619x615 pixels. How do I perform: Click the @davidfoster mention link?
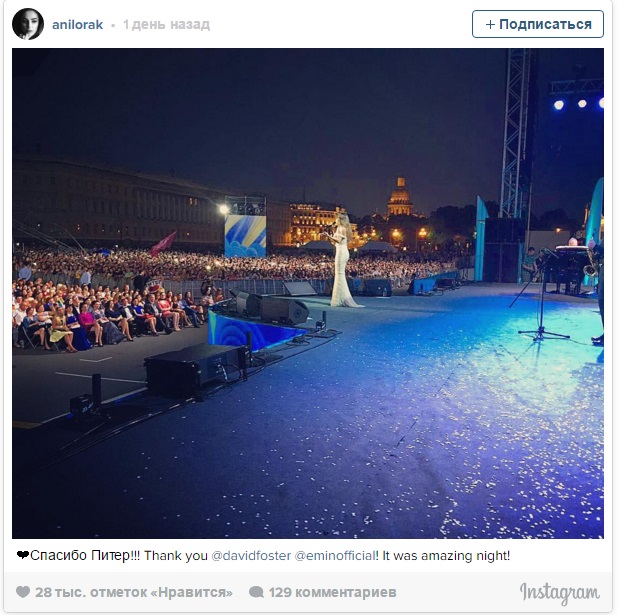coord(251,555)
